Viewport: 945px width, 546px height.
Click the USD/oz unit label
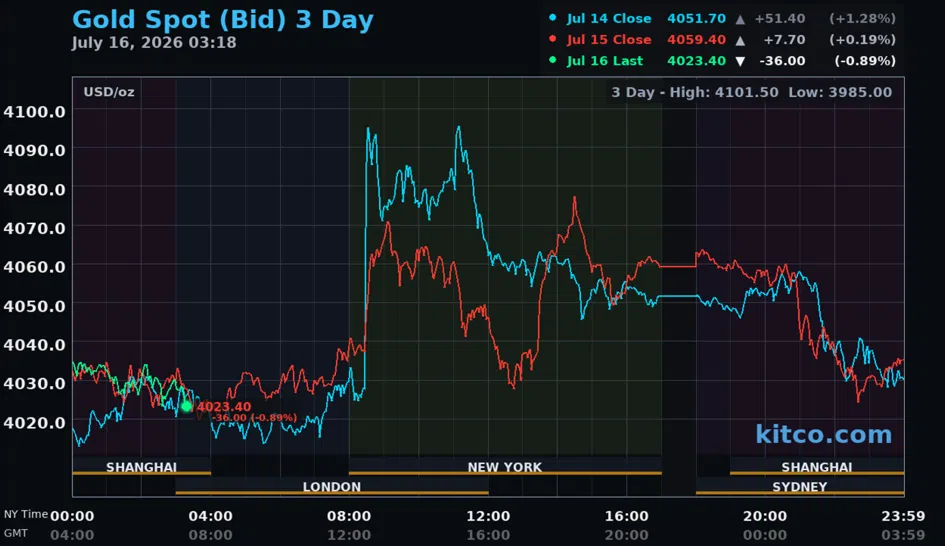(x=109, y=92)
